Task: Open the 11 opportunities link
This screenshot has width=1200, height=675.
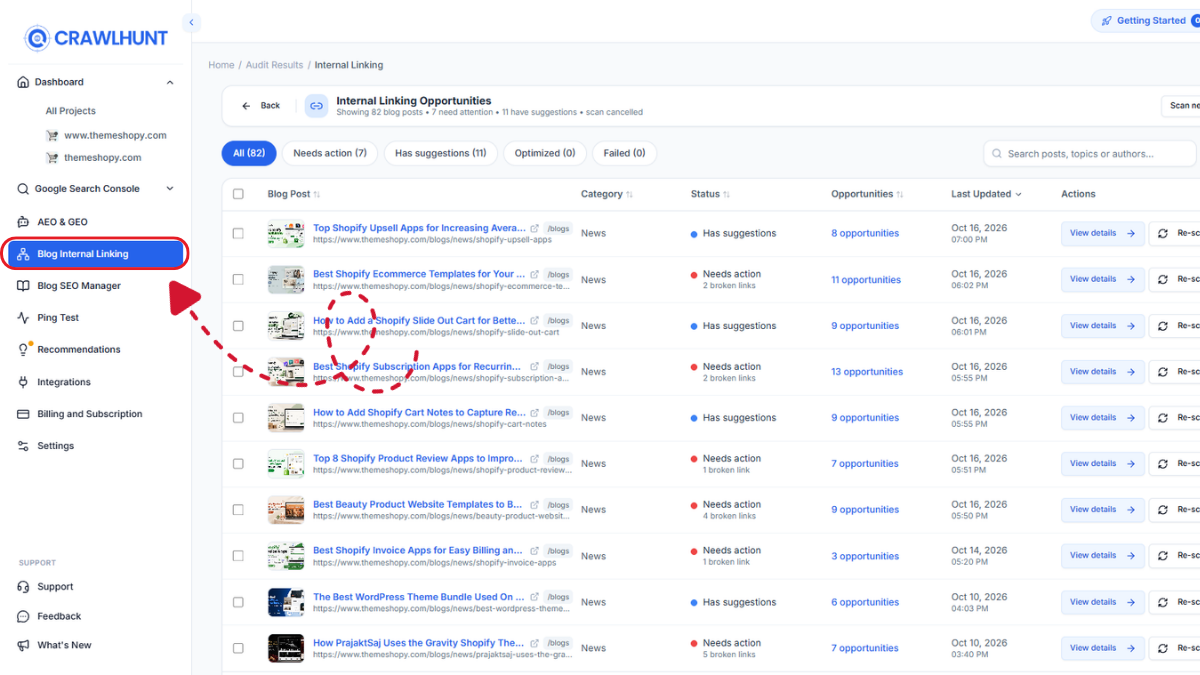Action: click(x=866, y=280)
